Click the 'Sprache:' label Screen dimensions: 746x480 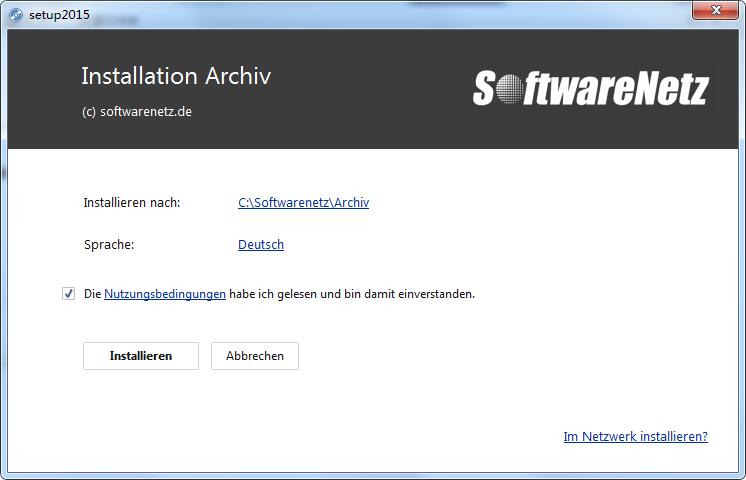point(109,245)
